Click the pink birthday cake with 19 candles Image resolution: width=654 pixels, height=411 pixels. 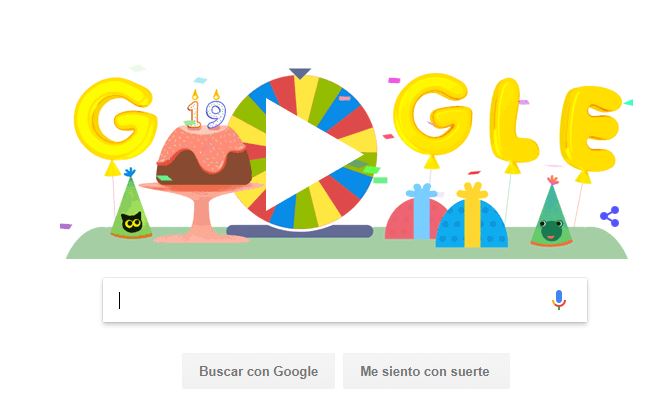[x=204, y=155]
